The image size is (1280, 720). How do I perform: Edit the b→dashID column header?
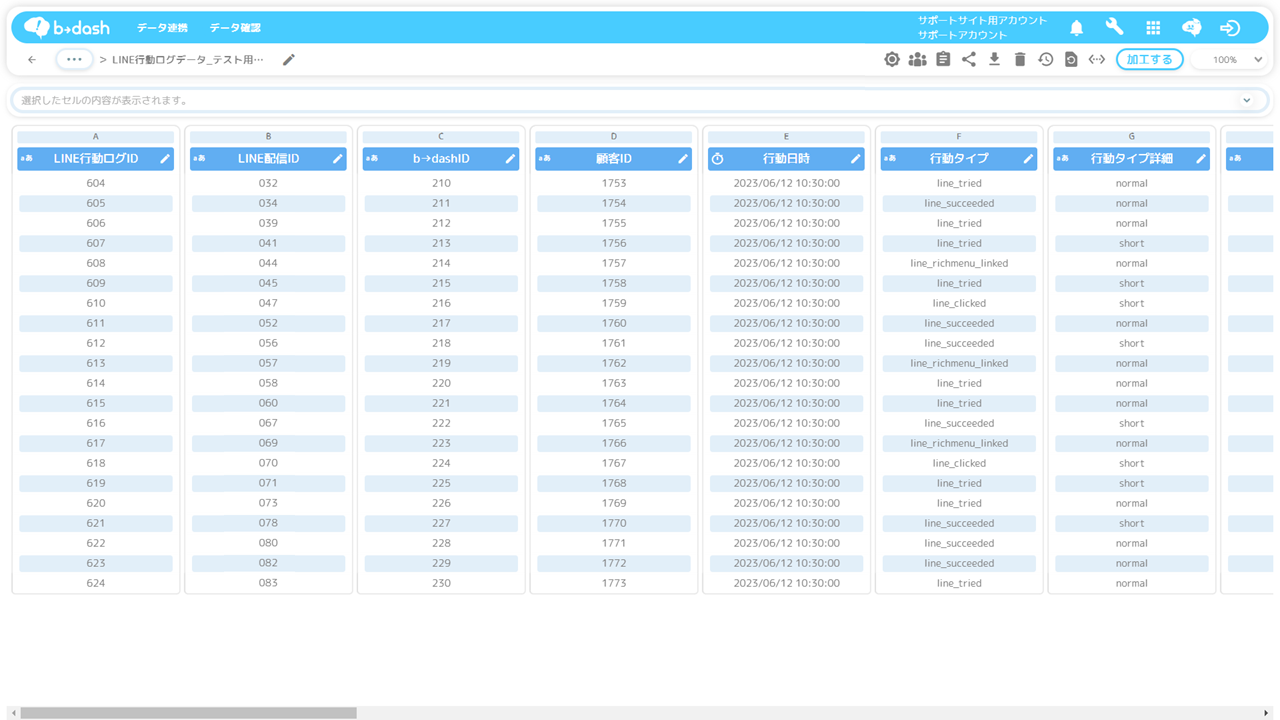(x=510, y=159)
